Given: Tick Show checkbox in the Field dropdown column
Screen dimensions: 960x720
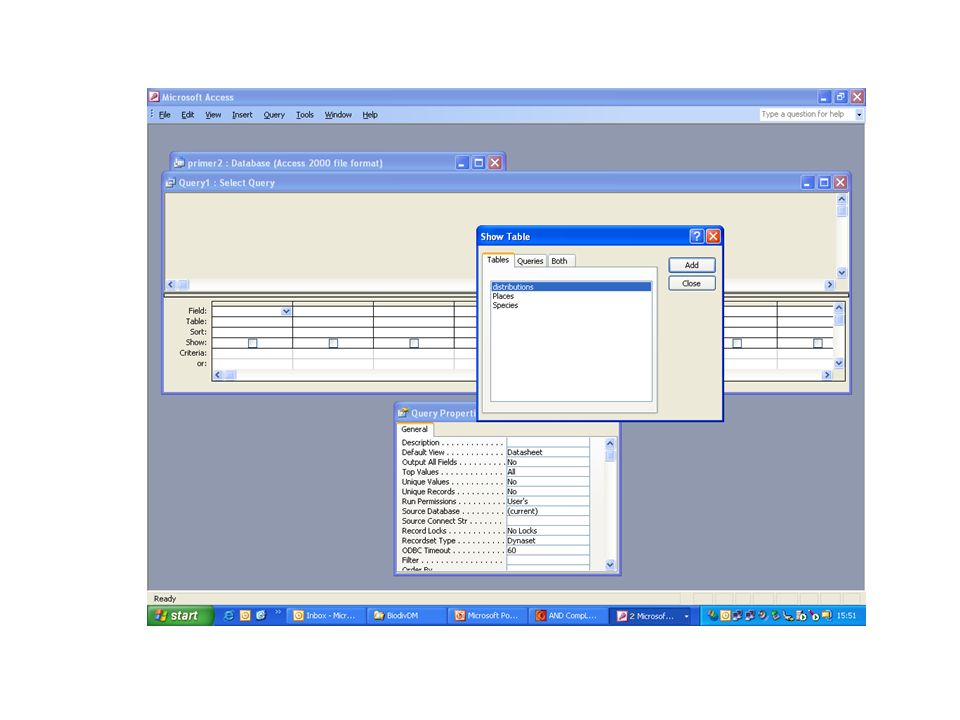Looking at the screenshot, I should (x=252, y=343).
